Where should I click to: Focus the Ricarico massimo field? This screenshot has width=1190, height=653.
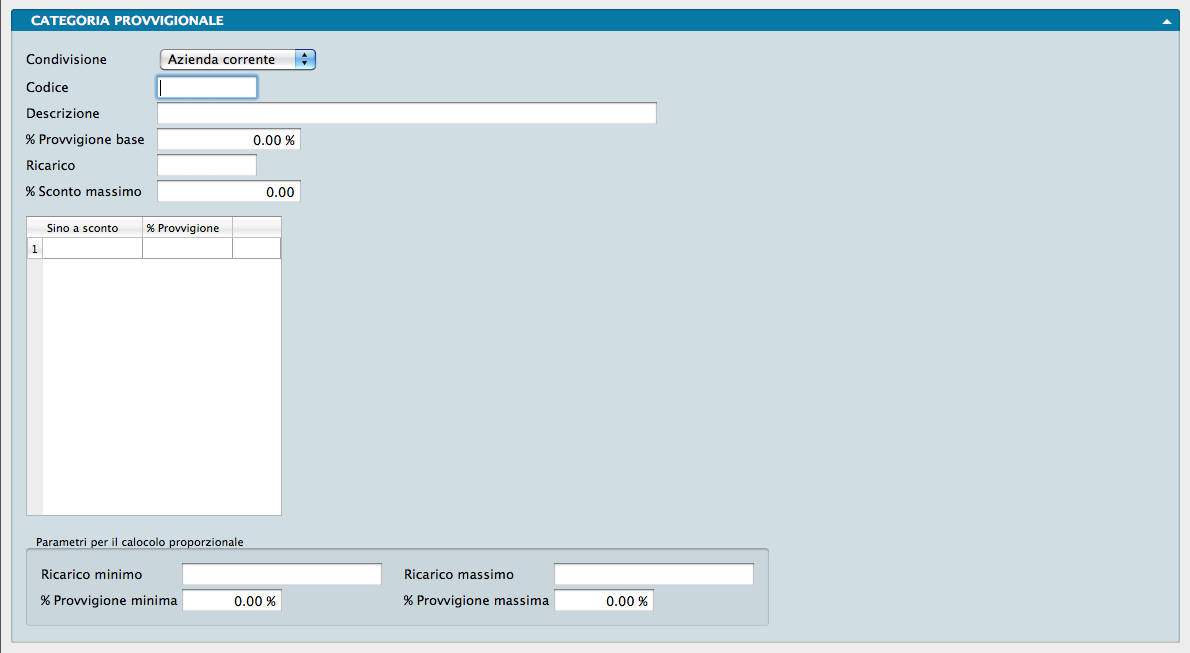point(653,575)
